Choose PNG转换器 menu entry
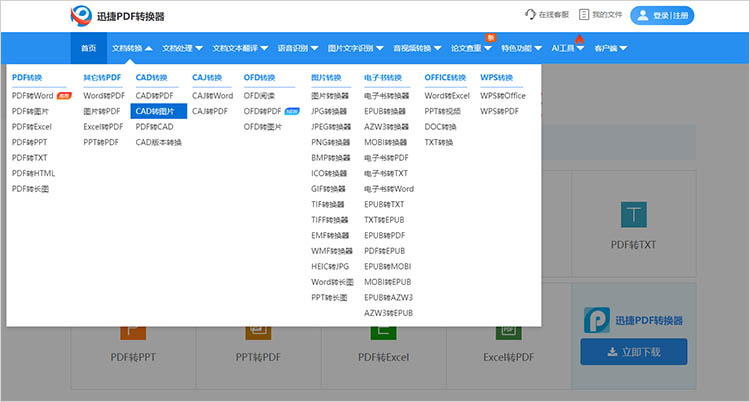The image size is (750, 402). coord(330,142)
